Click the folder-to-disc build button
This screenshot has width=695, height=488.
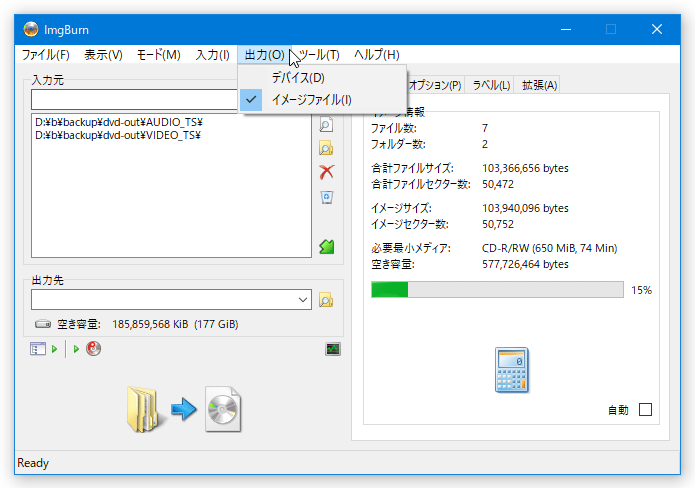click(x=184, y=409)
